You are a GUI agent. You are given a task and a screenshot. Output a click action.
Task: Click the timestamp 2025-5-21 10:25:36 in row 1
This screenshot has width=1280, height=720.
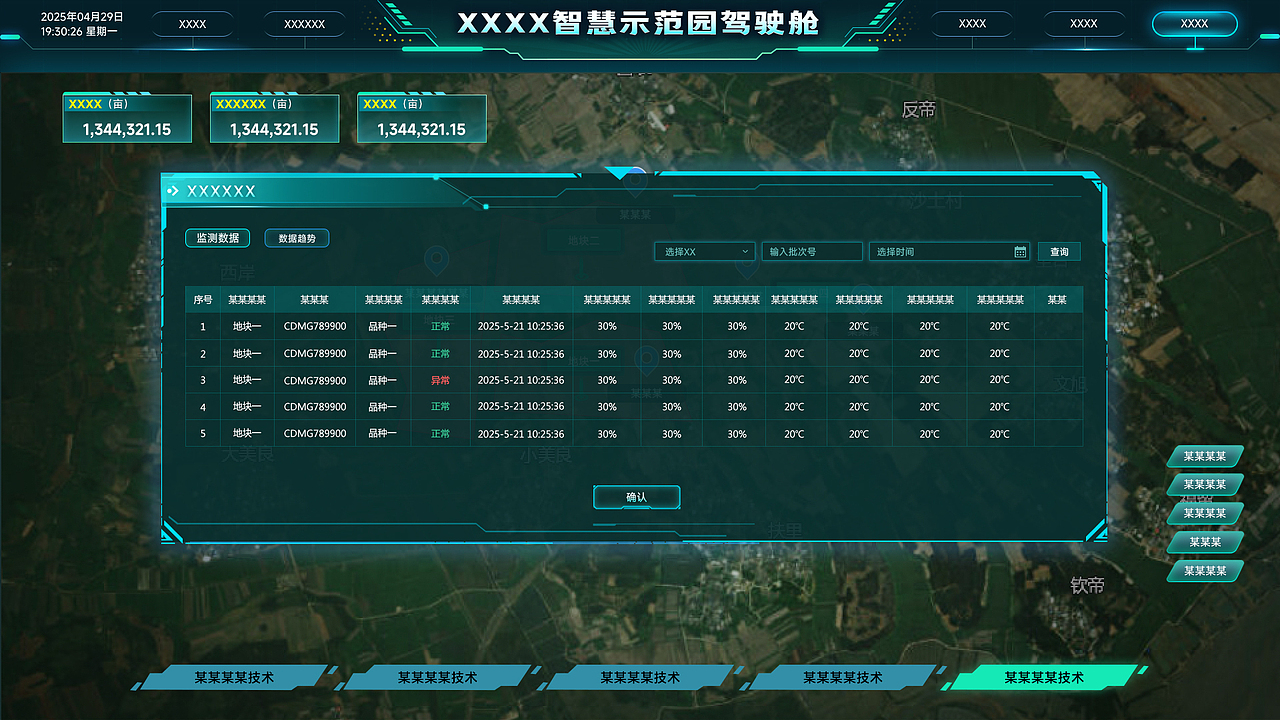click(x=521, y=326)
